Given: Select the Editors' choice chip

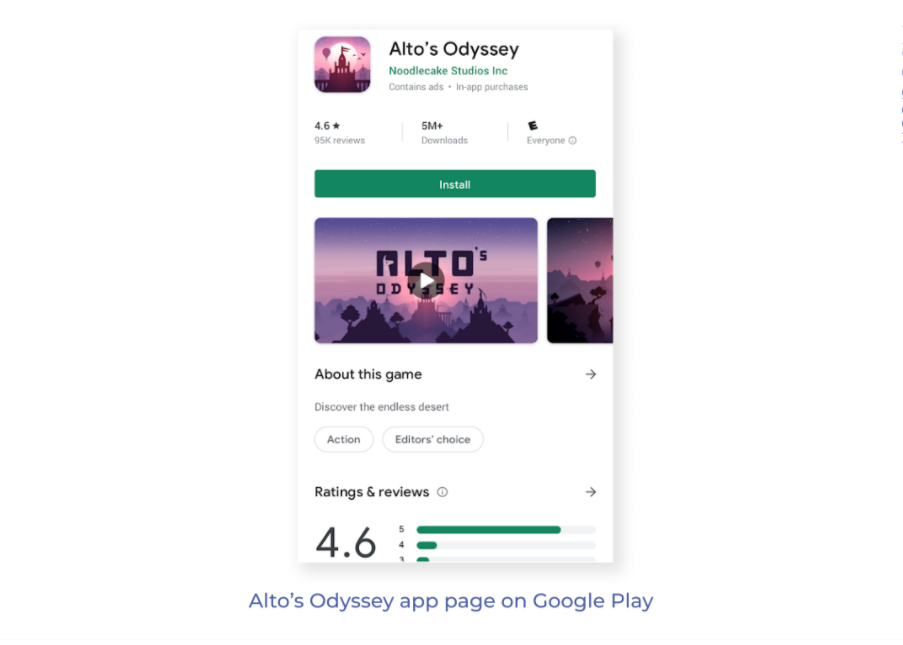Looking at the screenshot, I should (x=432, y=439).
